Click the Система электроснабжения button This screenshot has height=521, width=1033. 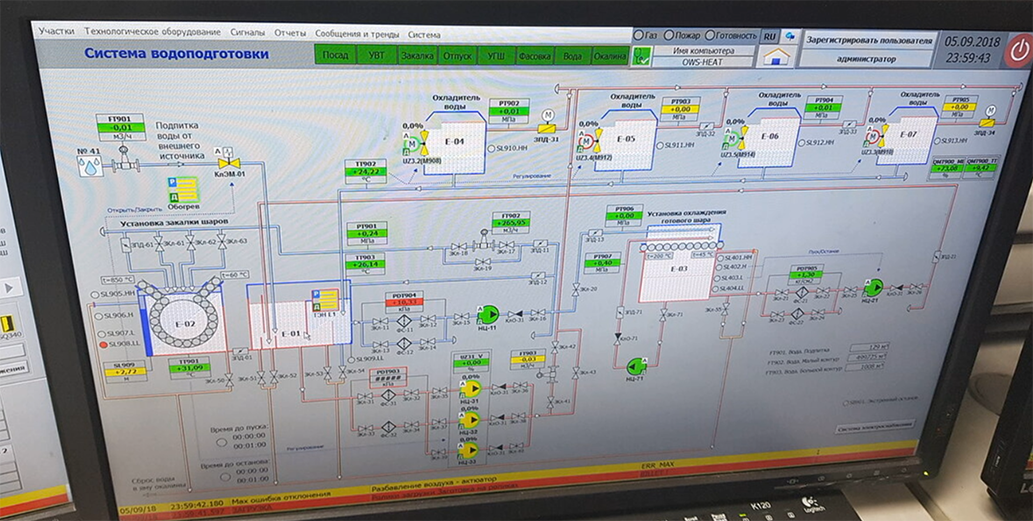click(x=875, y=427)
